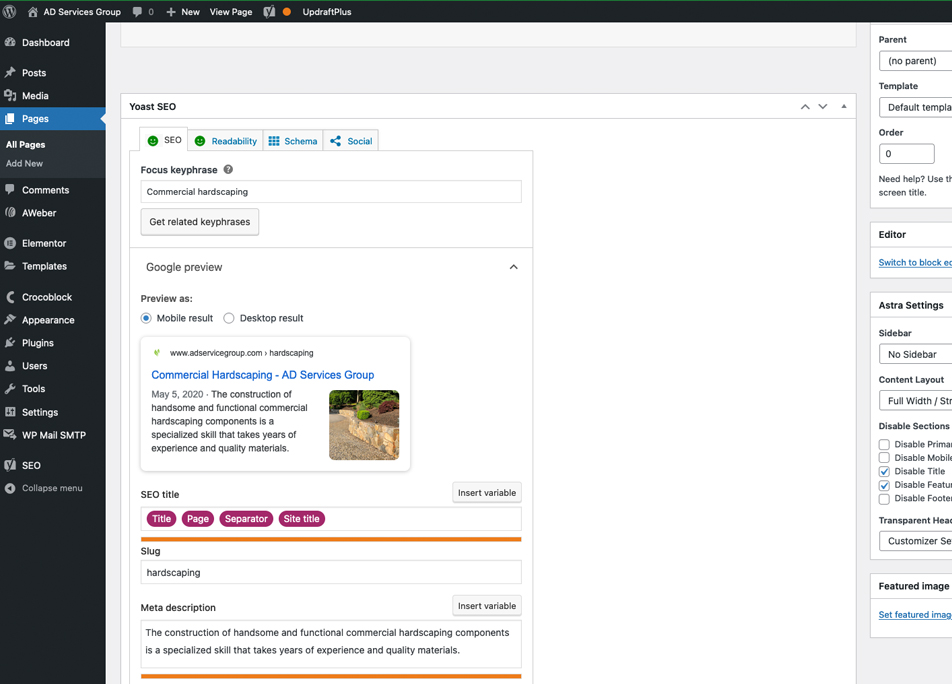The height and width of the screenshot is (684, 952).
Task: Click the Plugins plug icon
Action: click(x=10, y=342)
